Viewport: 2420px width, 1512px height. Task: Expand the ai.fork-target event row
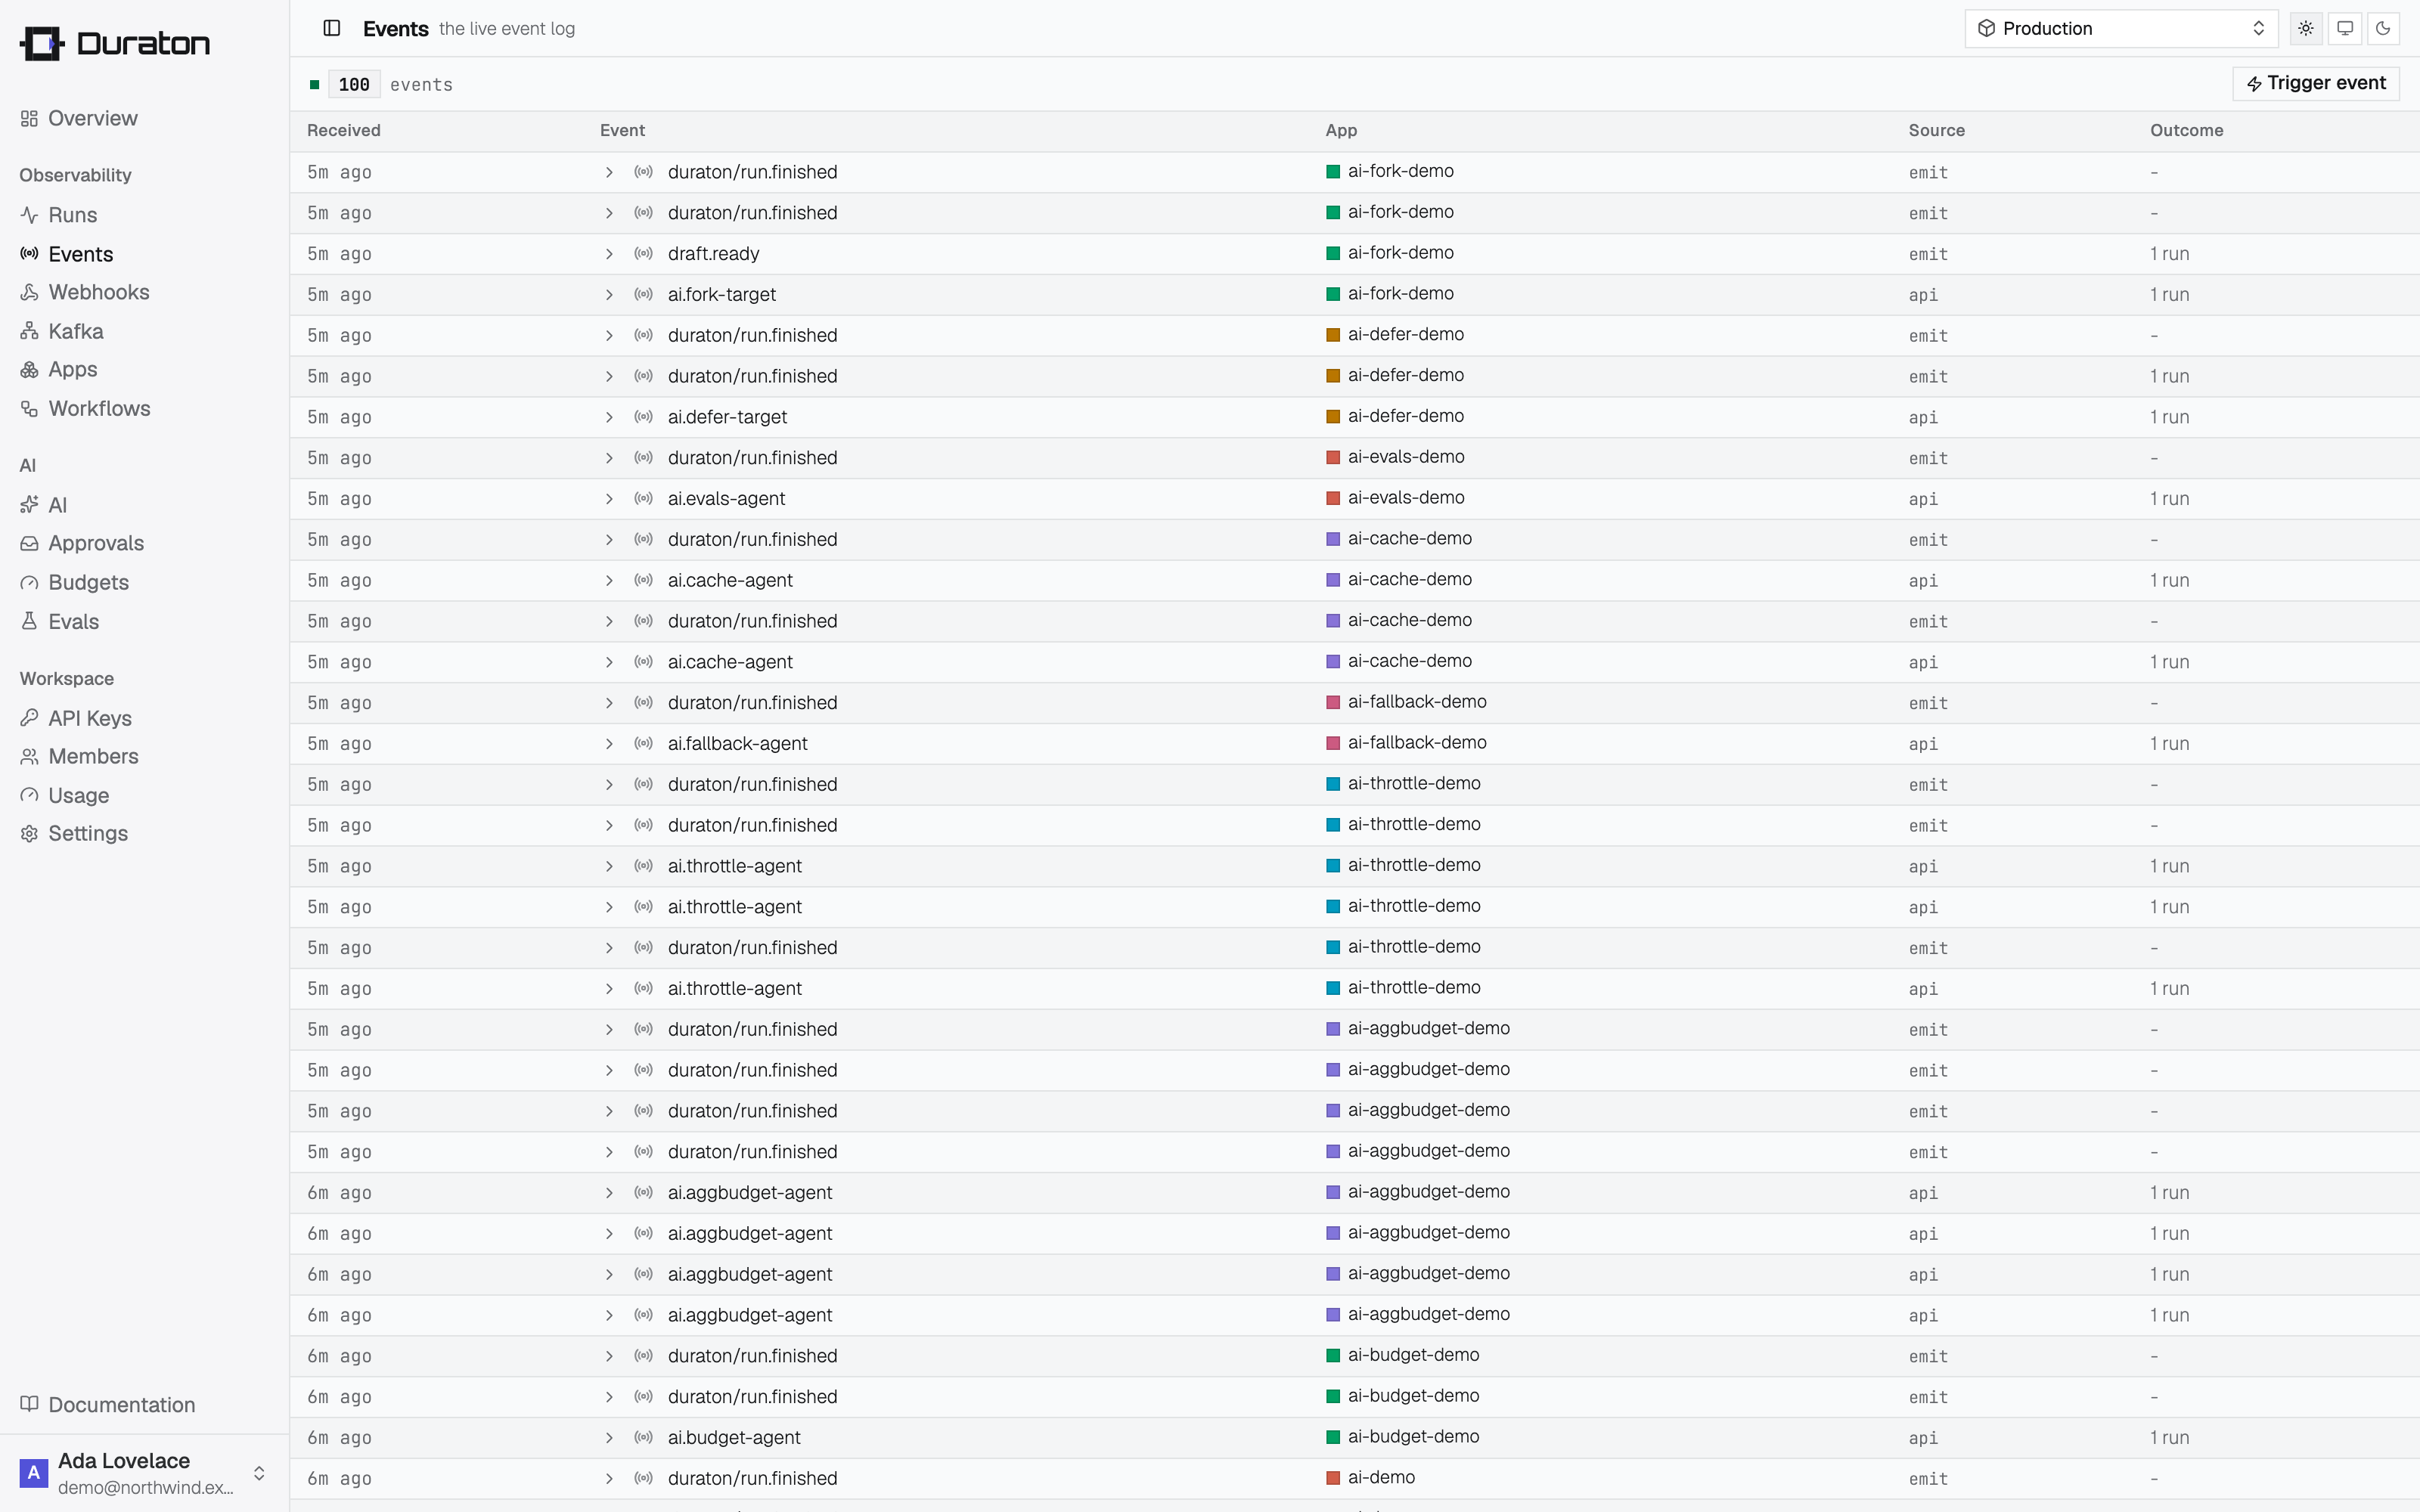(x=609, y=295)
